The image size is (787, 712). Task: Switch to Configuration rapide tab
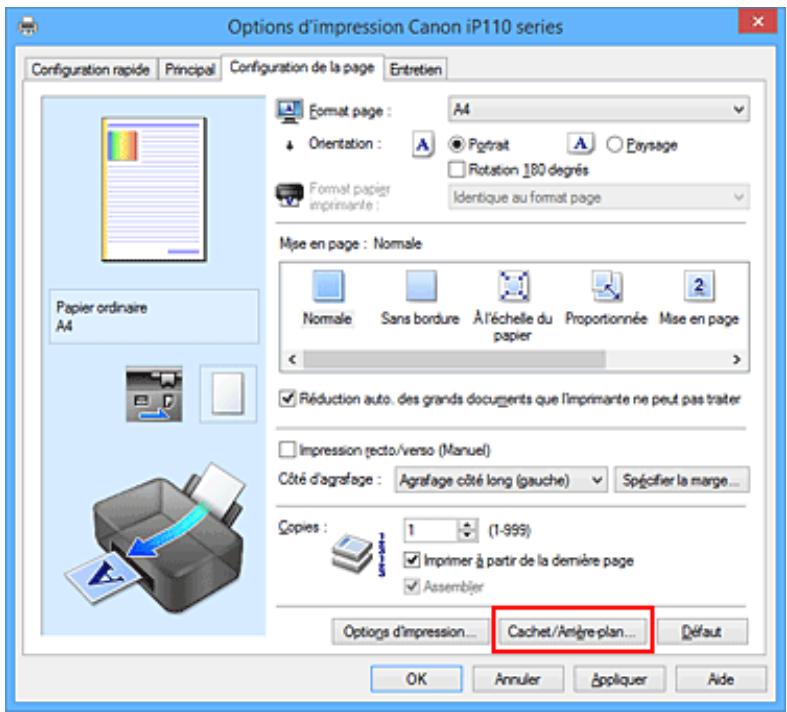(90, 69)
